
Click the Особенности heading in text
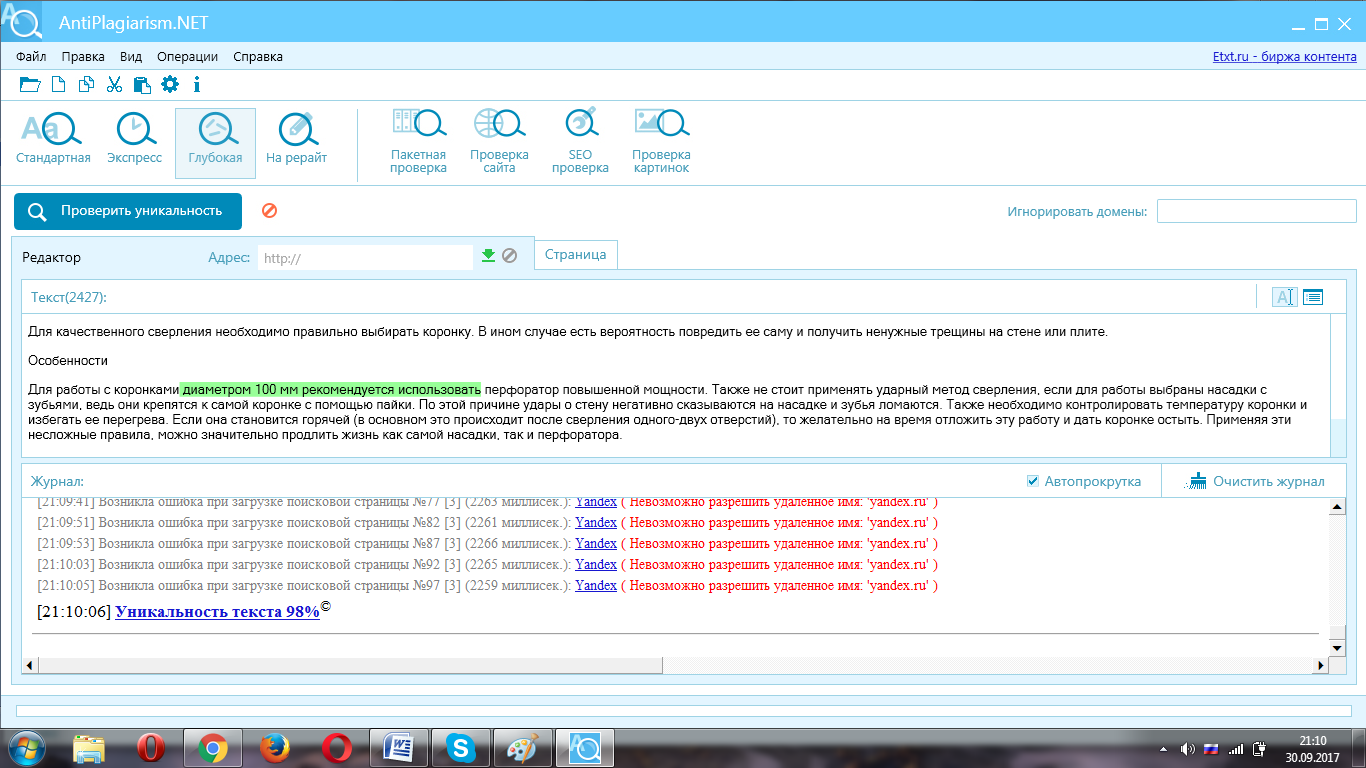click(x=68, y=360)
